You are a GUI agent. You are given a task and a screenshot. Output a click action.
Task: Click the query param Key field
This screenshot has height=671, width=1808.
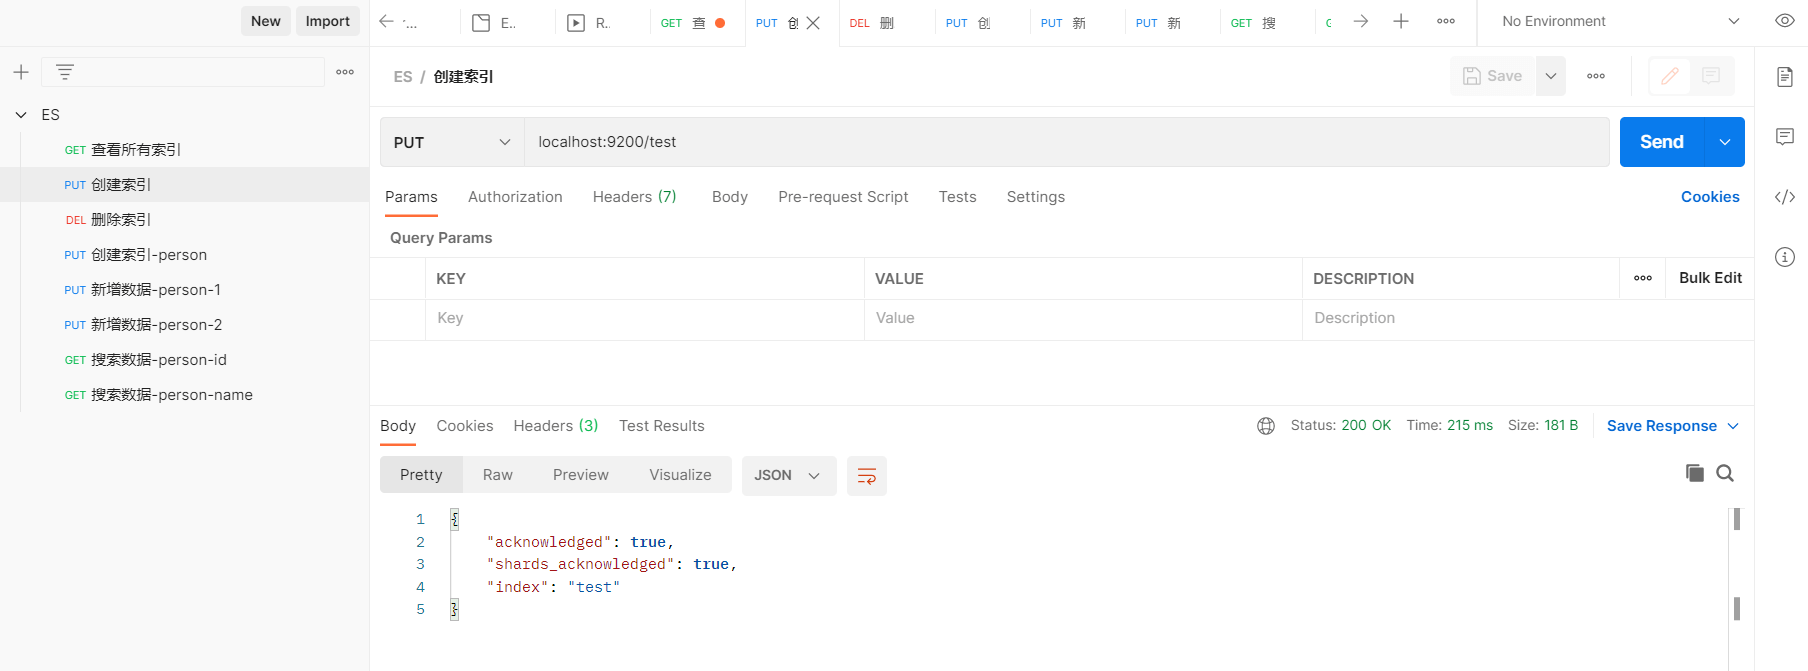pos(645,318)
